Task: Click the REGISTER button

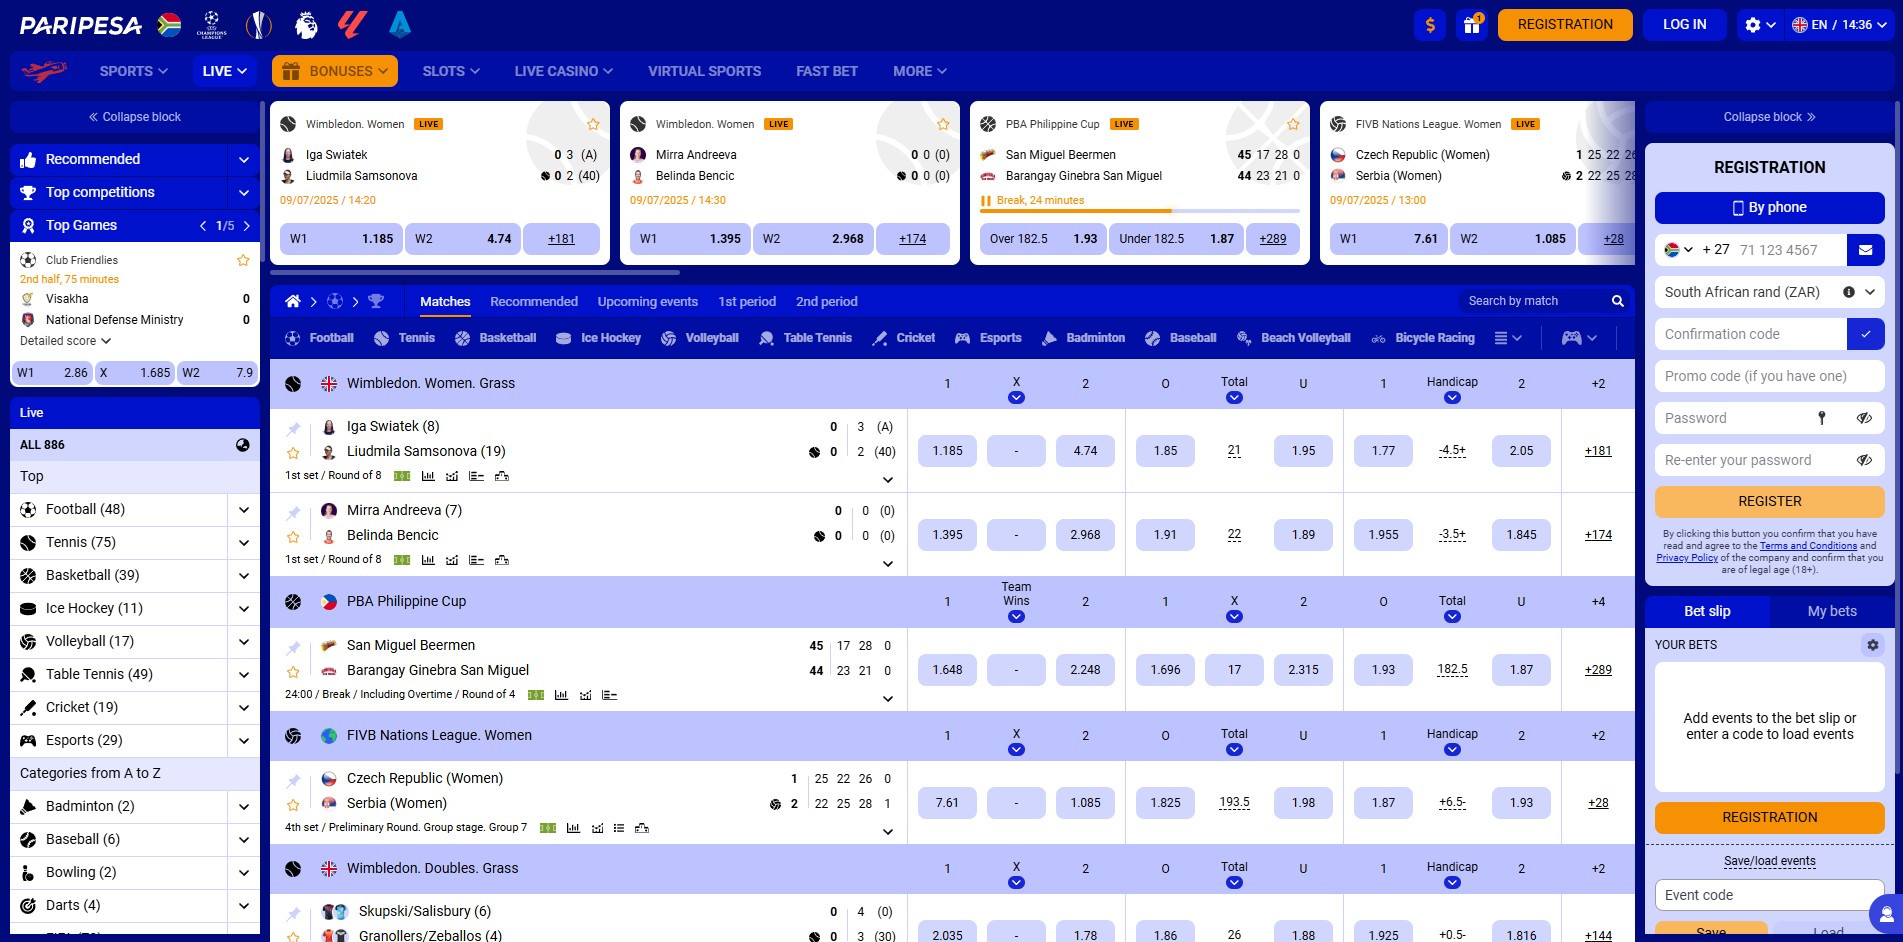Action: [x=1769, y=501]
